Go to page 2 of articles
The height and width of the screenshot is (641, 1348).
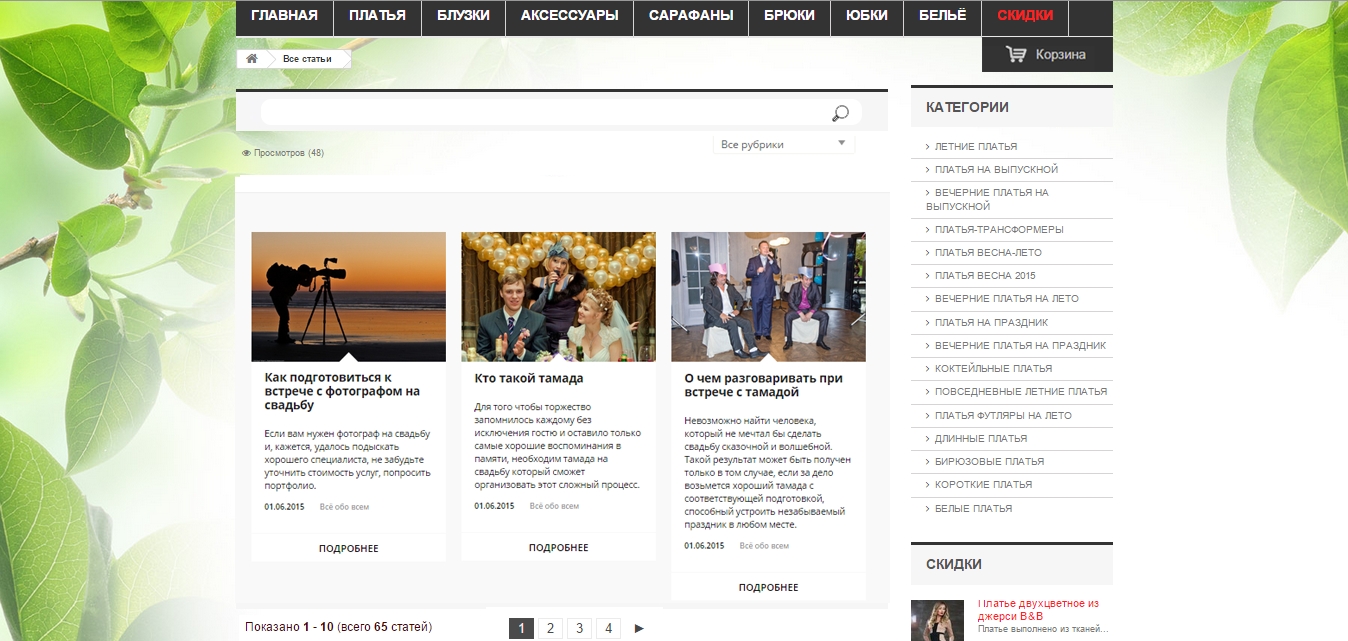[x=550, y=628]
